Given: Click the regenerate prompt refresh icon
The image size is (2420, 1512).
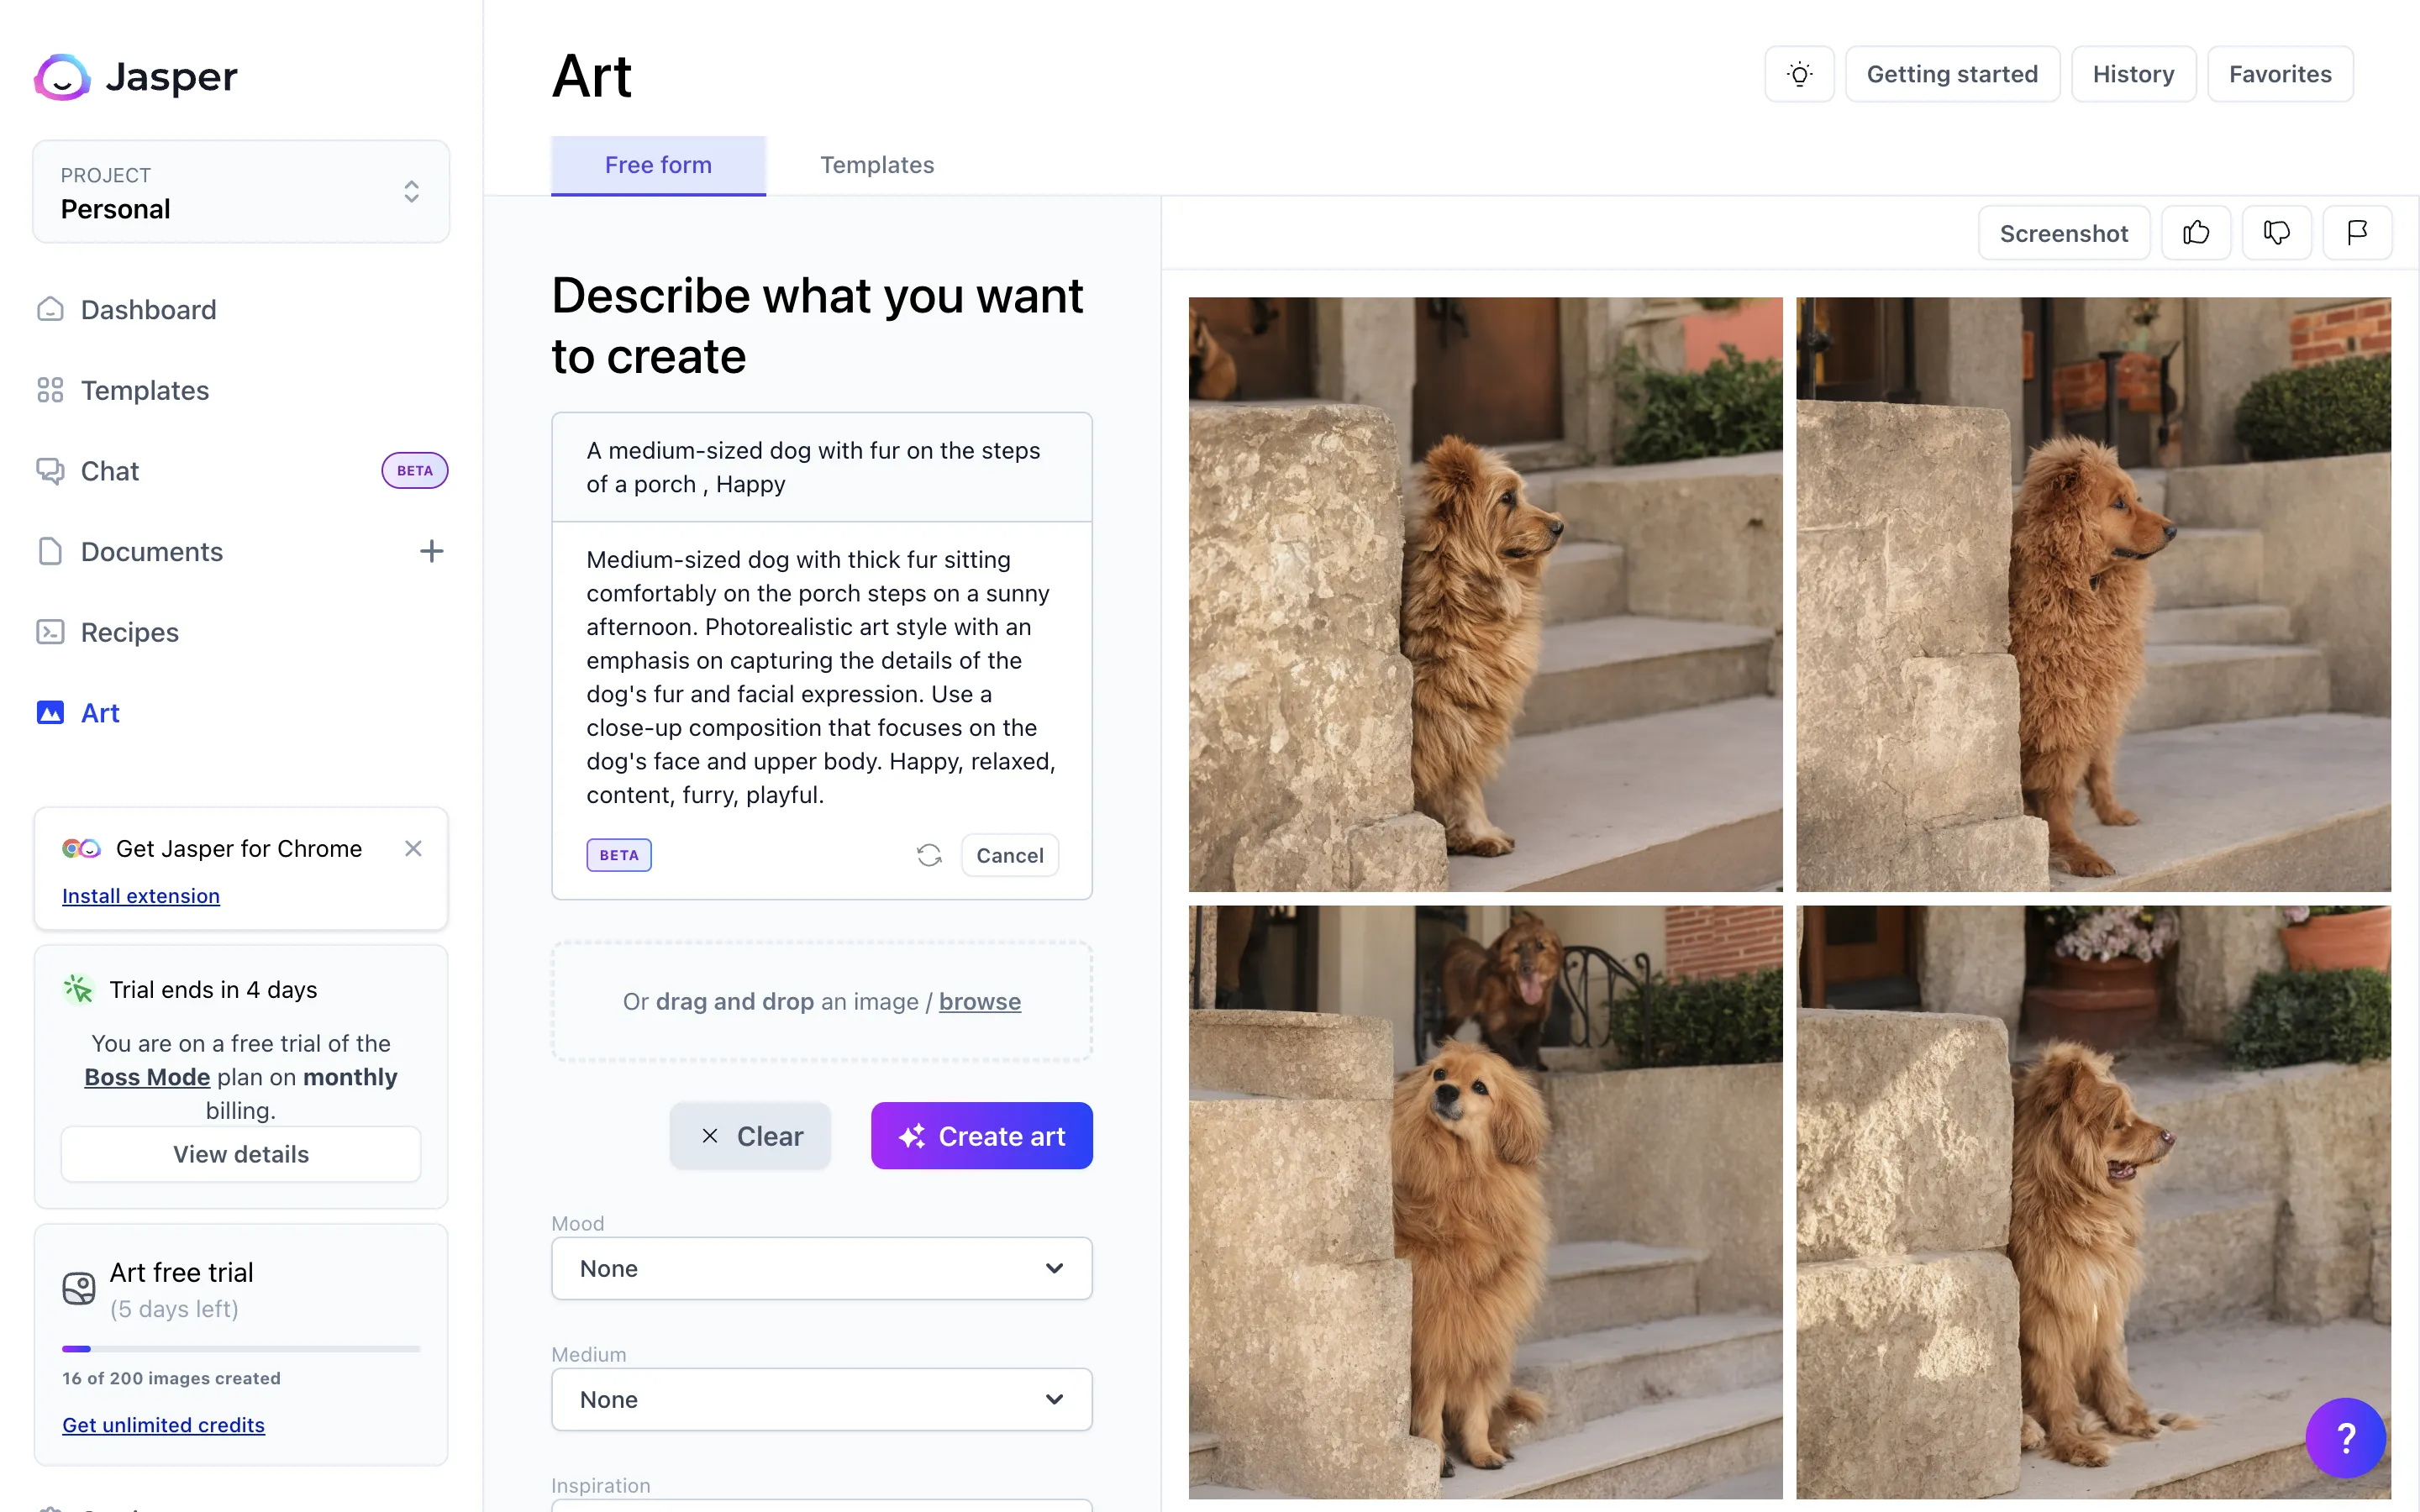Looking at the screenshot, I should tap(929, 855).
